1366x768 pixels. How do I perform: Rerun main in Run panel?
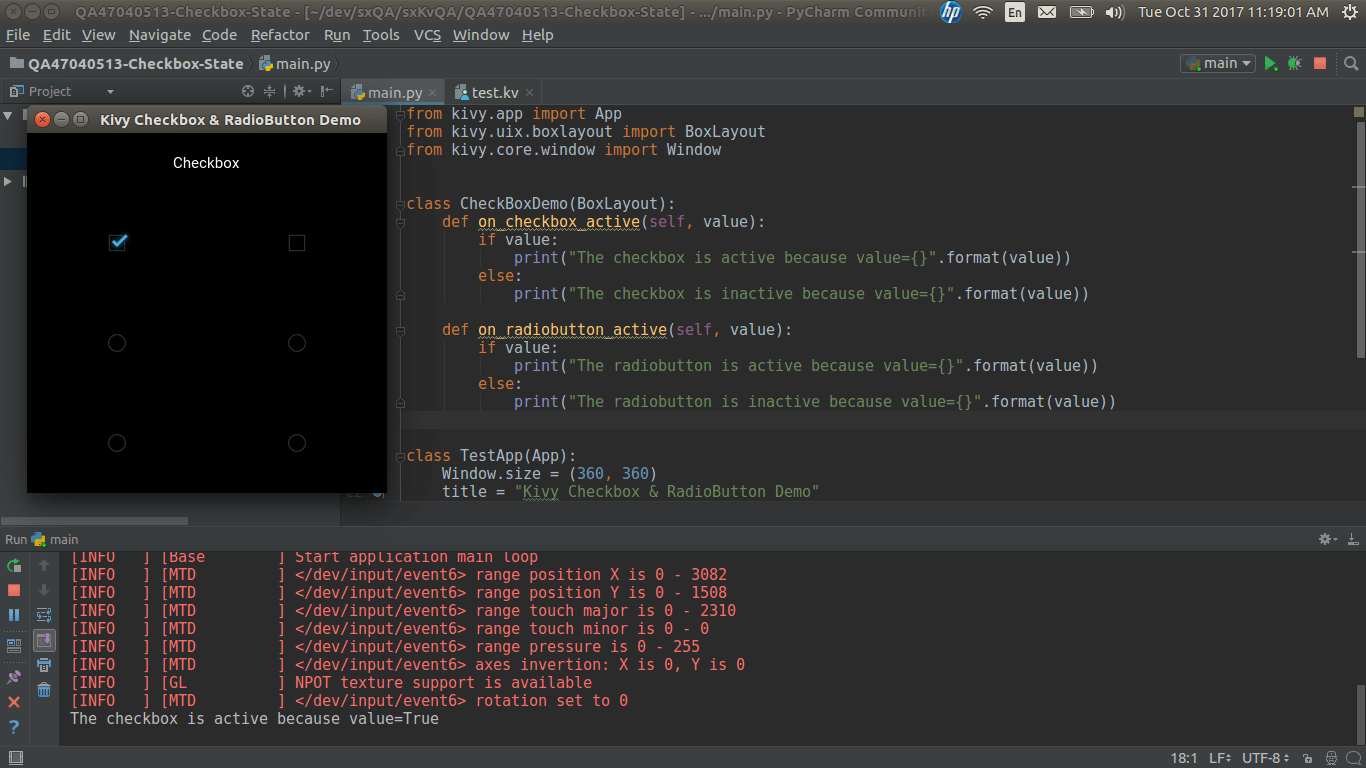(x=14, y=565)
